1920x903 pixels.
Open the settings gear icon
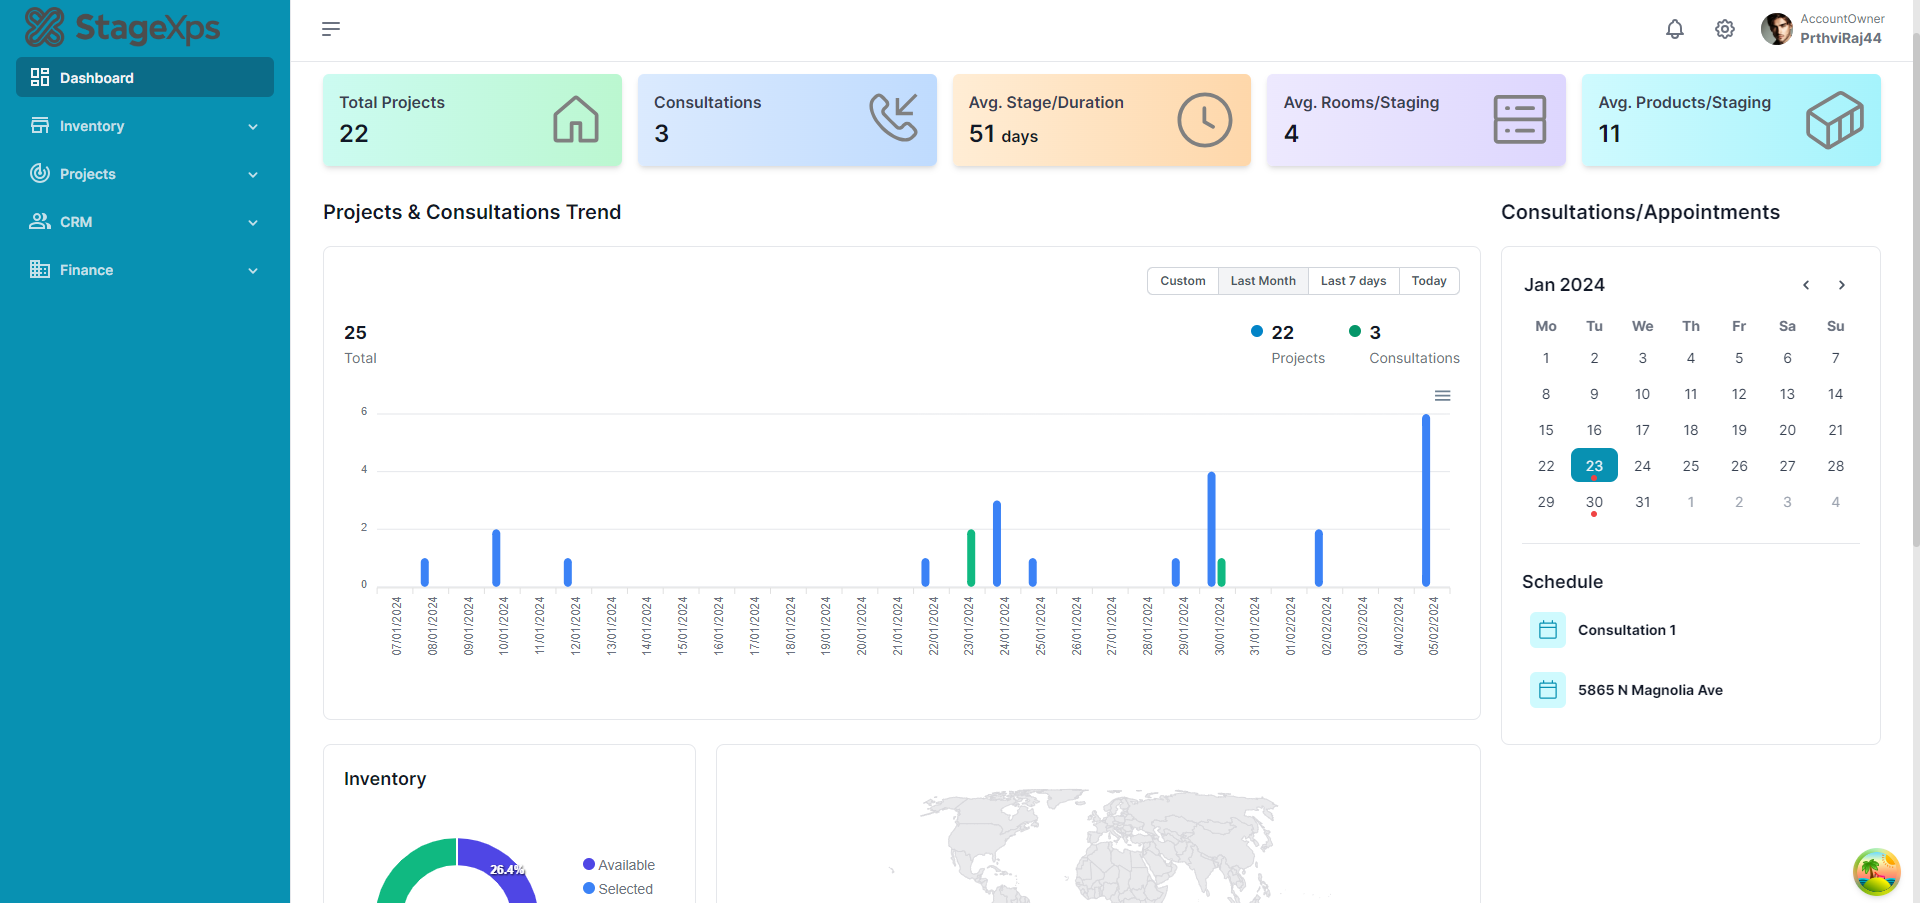point(1725,29)
